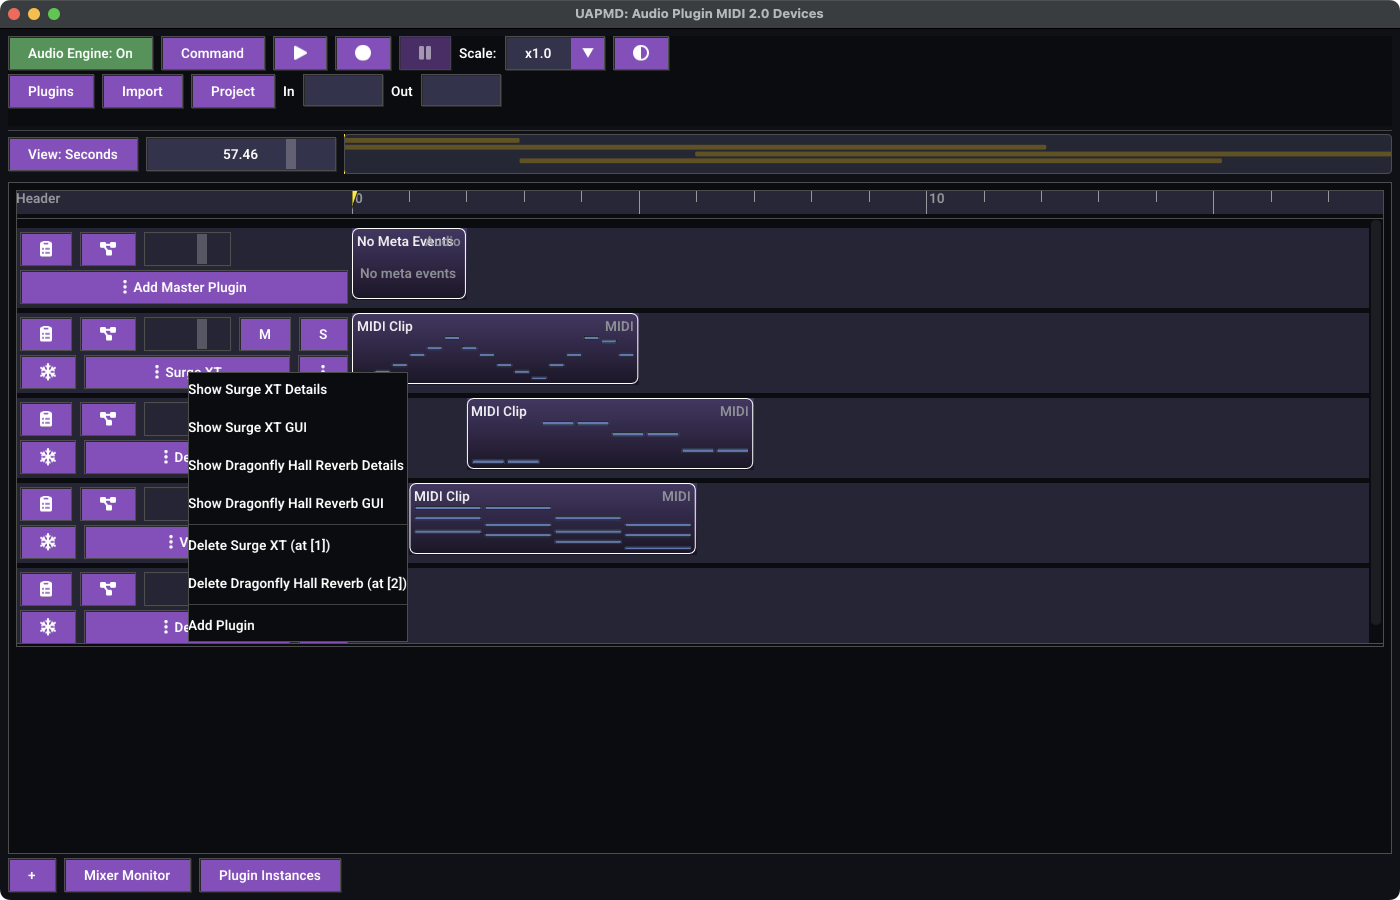
Task: Open the Project button
Action: click(233, 91)
